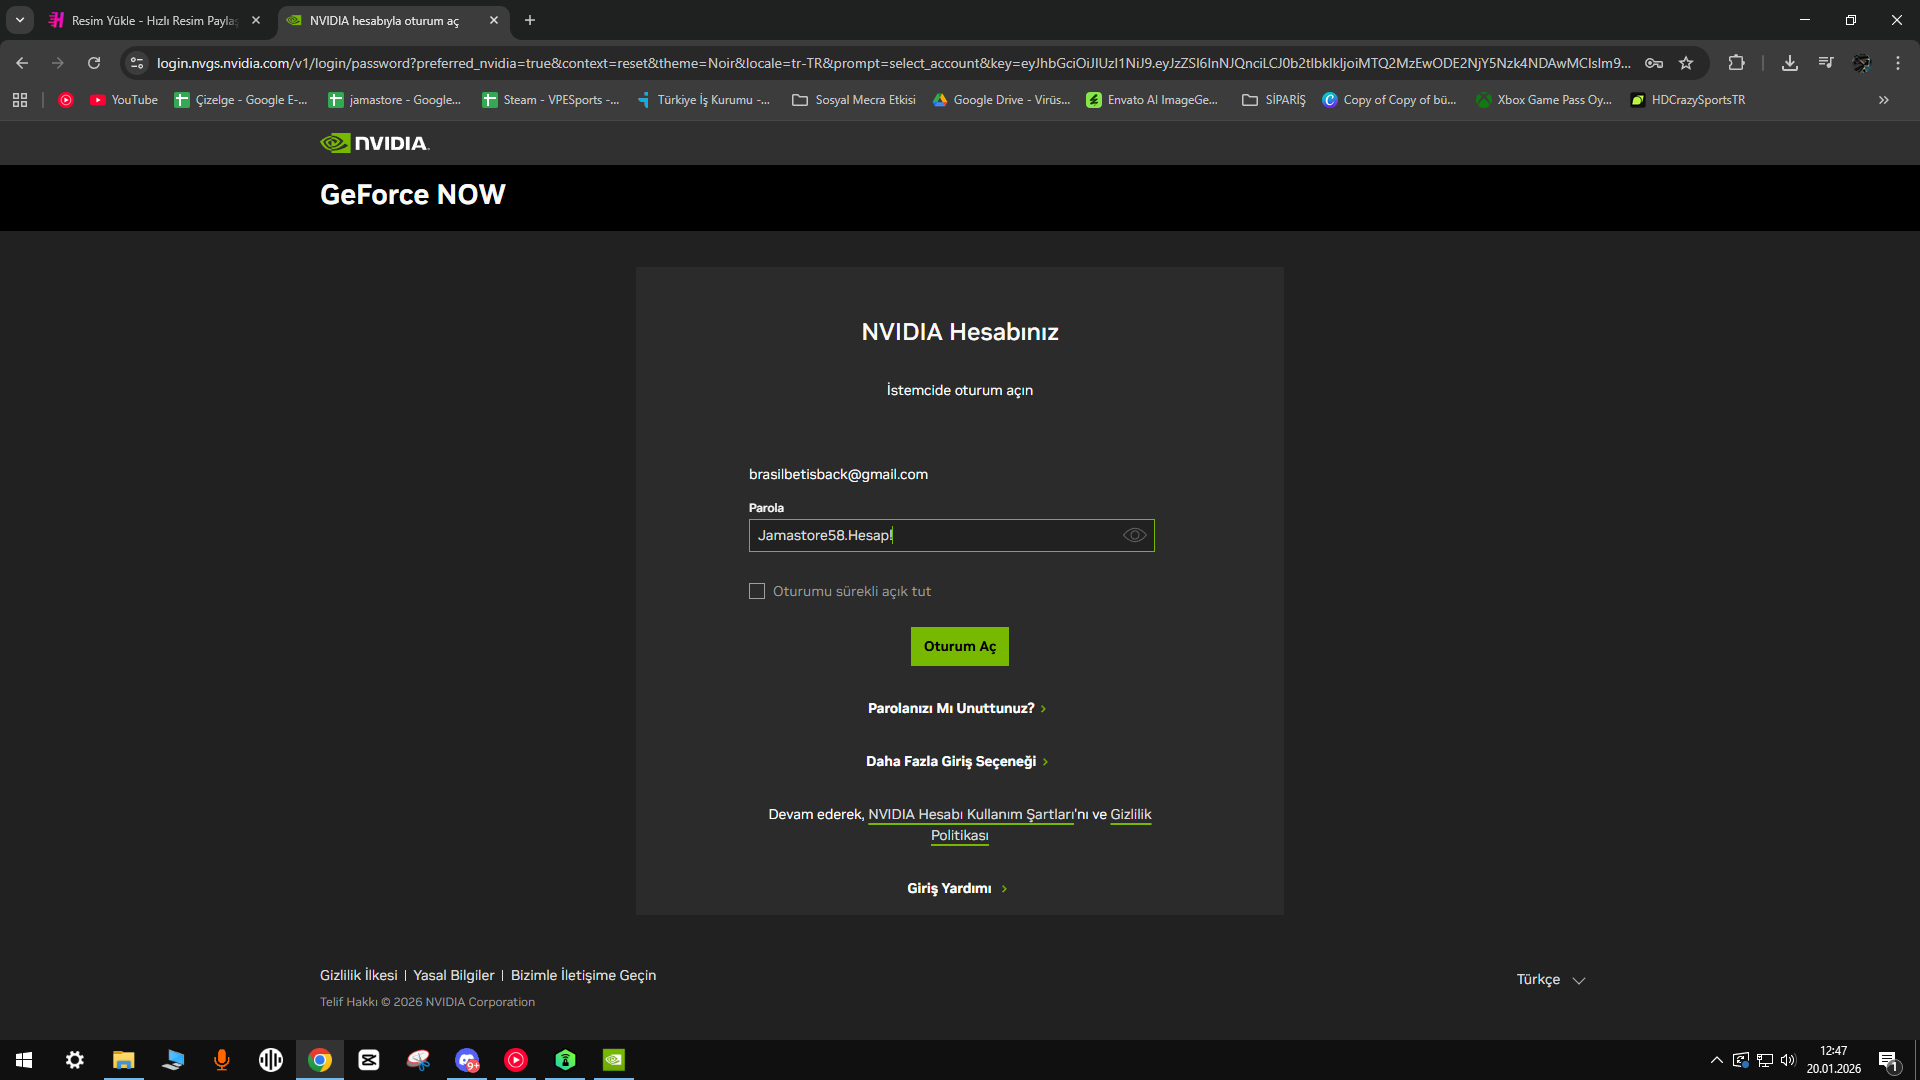Open the Copy of Copy of bü... bookmark
This screenshot has width=1920, height=1080.
[x=1389, y=100]
